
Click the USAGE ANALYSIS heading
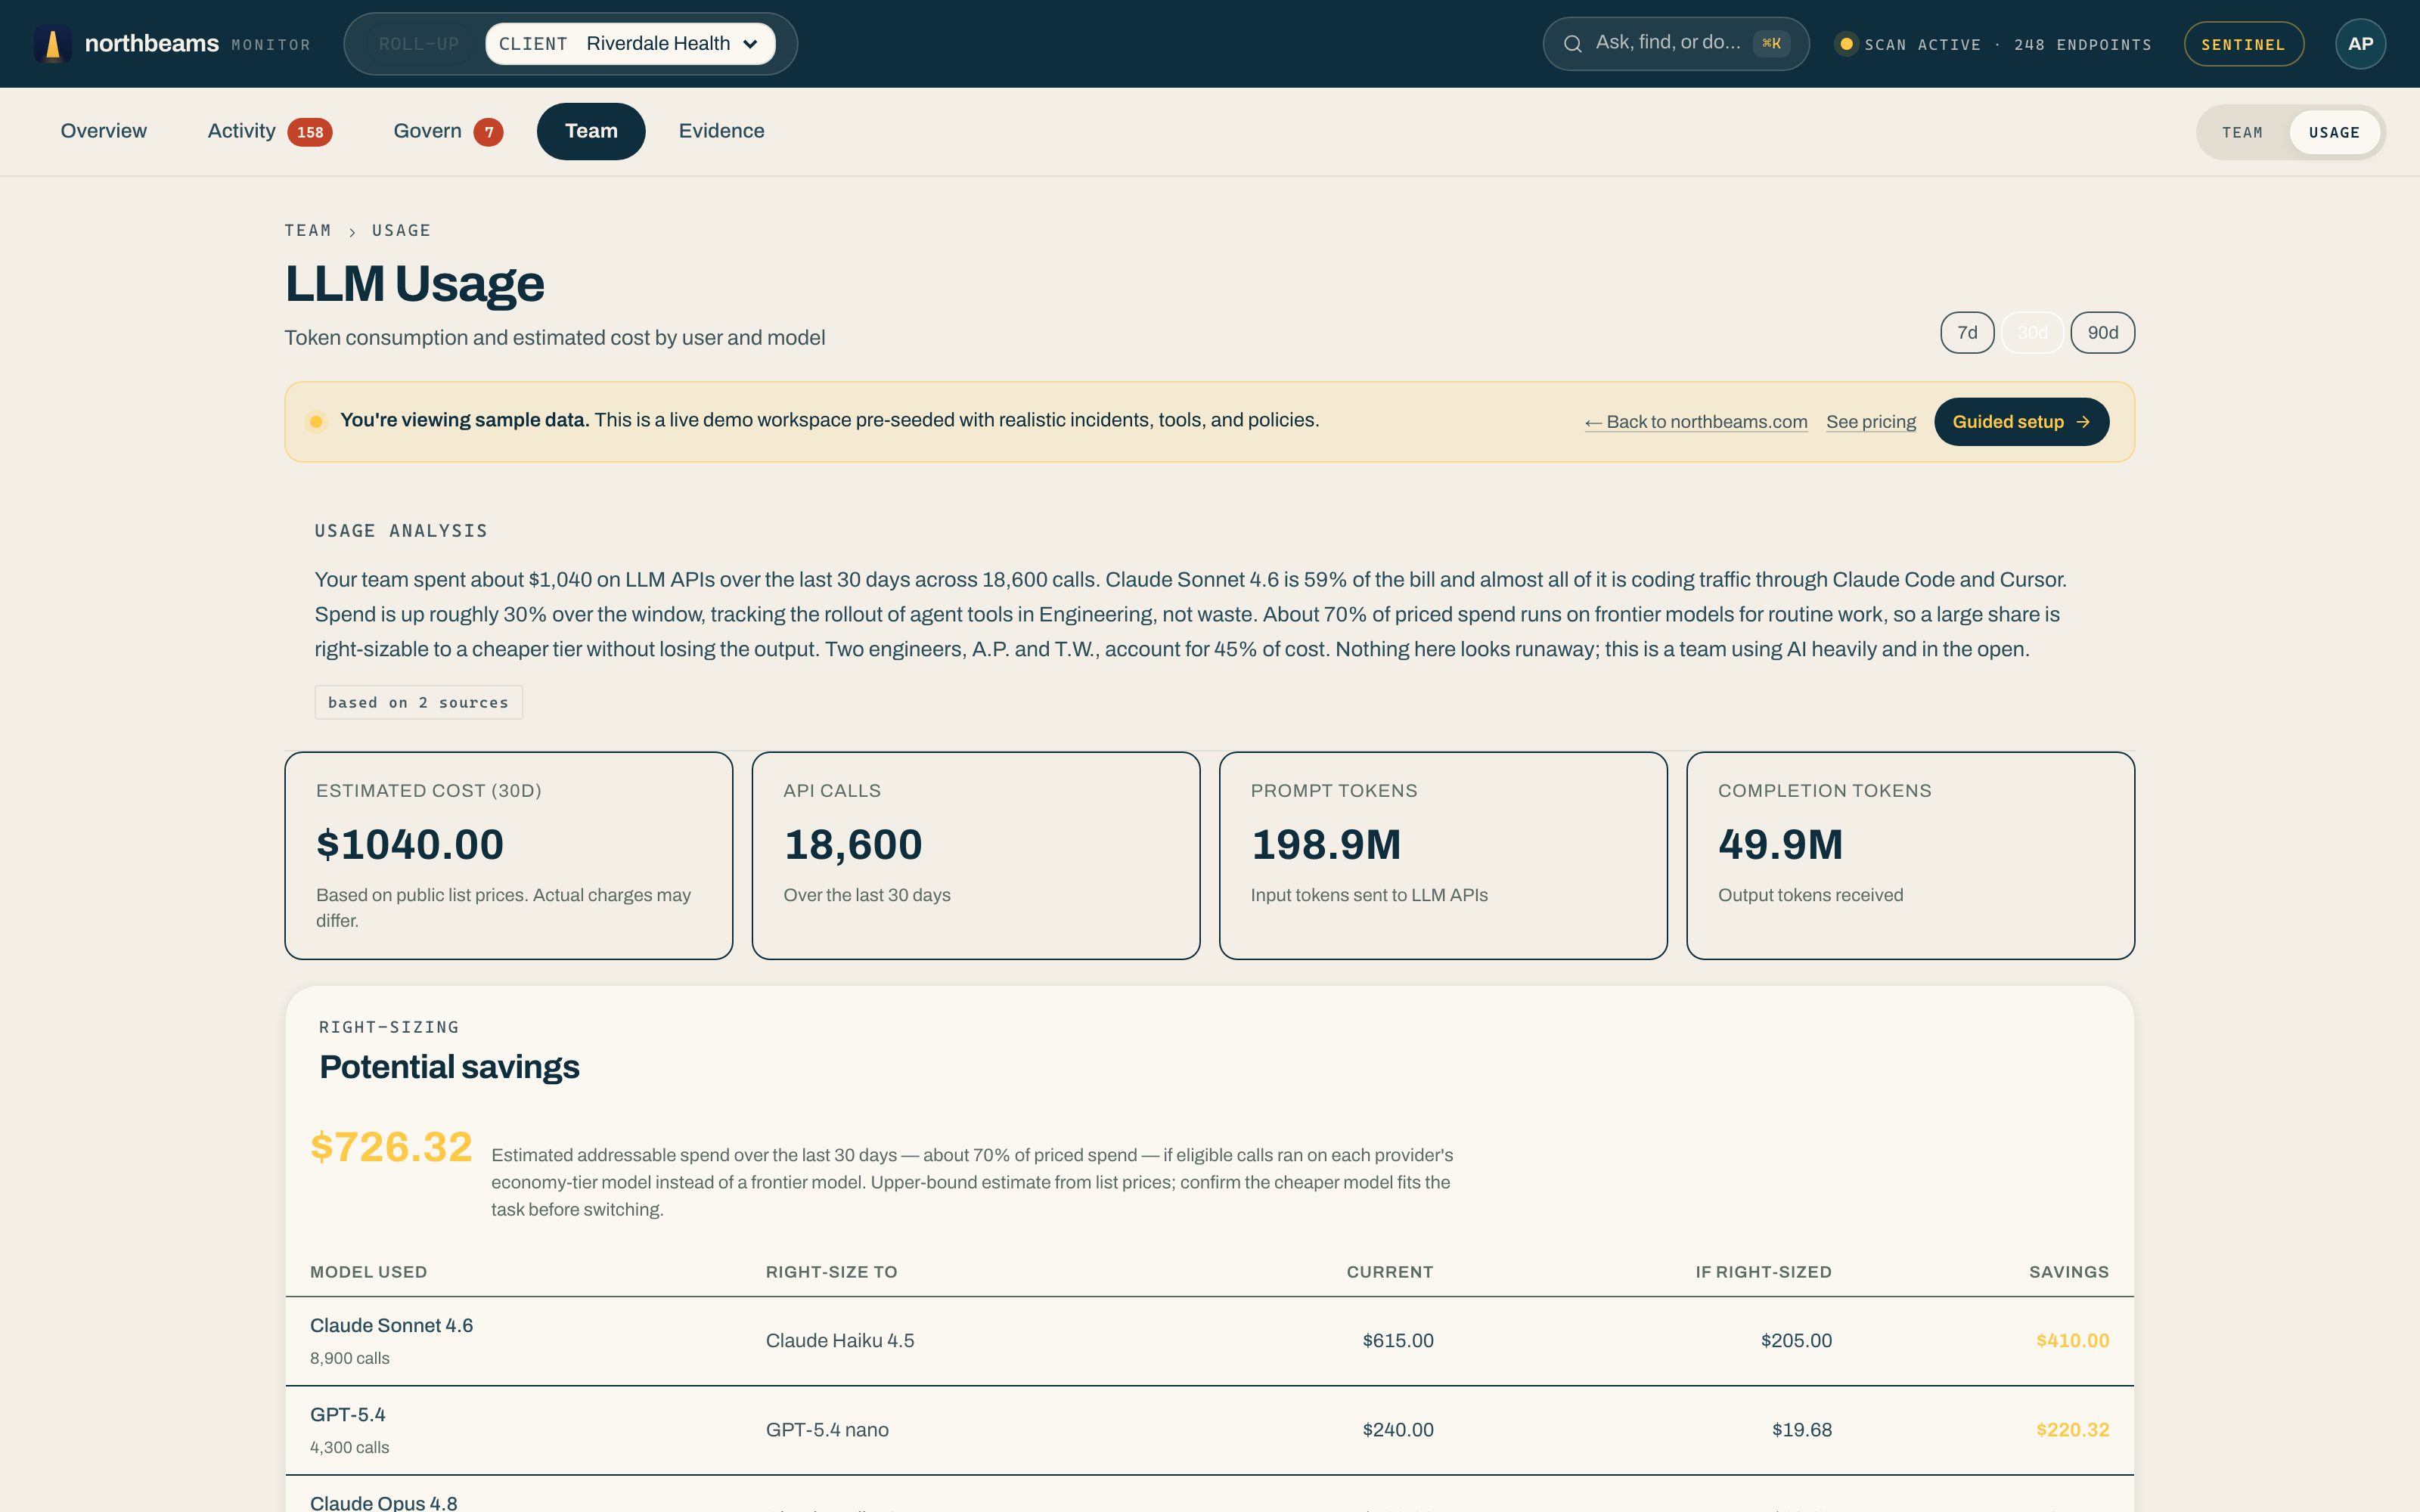tap(401, 531)
